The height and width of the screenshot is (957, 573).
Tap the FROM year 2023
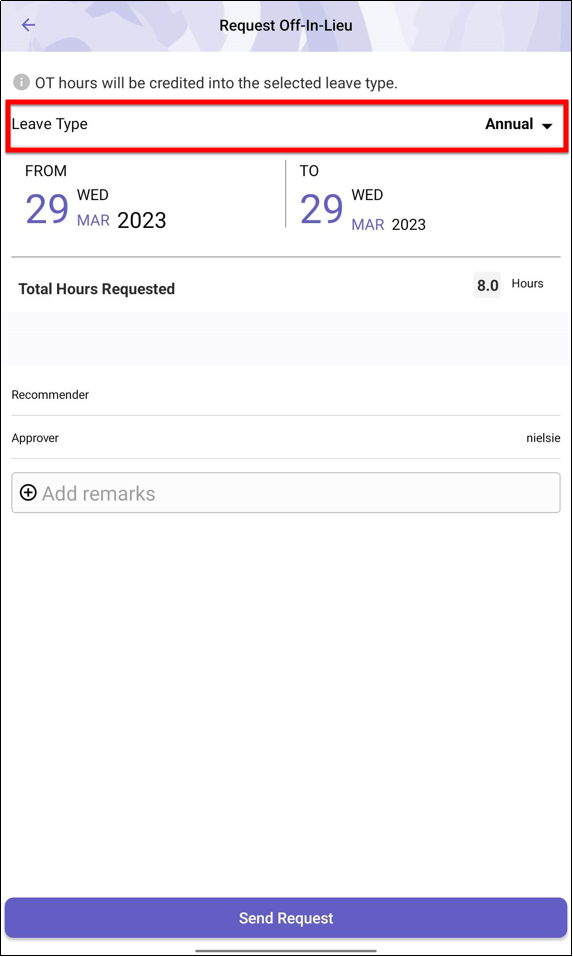[x=142, y=220]
